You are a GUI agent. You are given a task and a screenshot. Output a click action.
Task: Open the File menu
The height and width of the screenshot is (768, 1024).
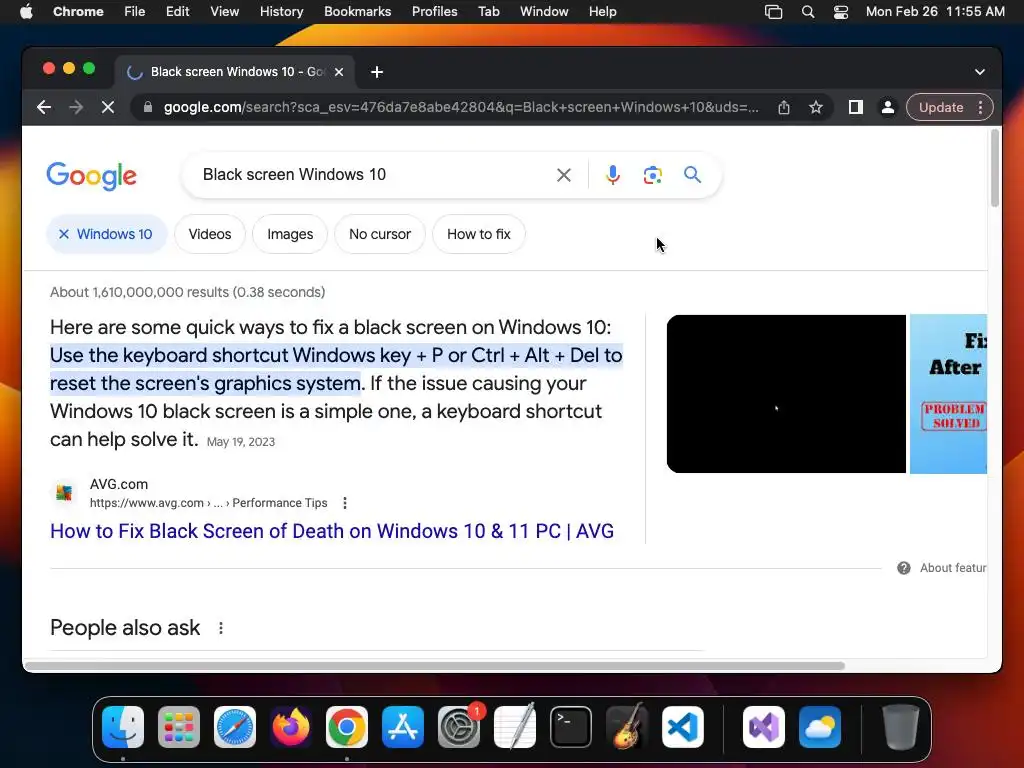(x=135, y=12)
